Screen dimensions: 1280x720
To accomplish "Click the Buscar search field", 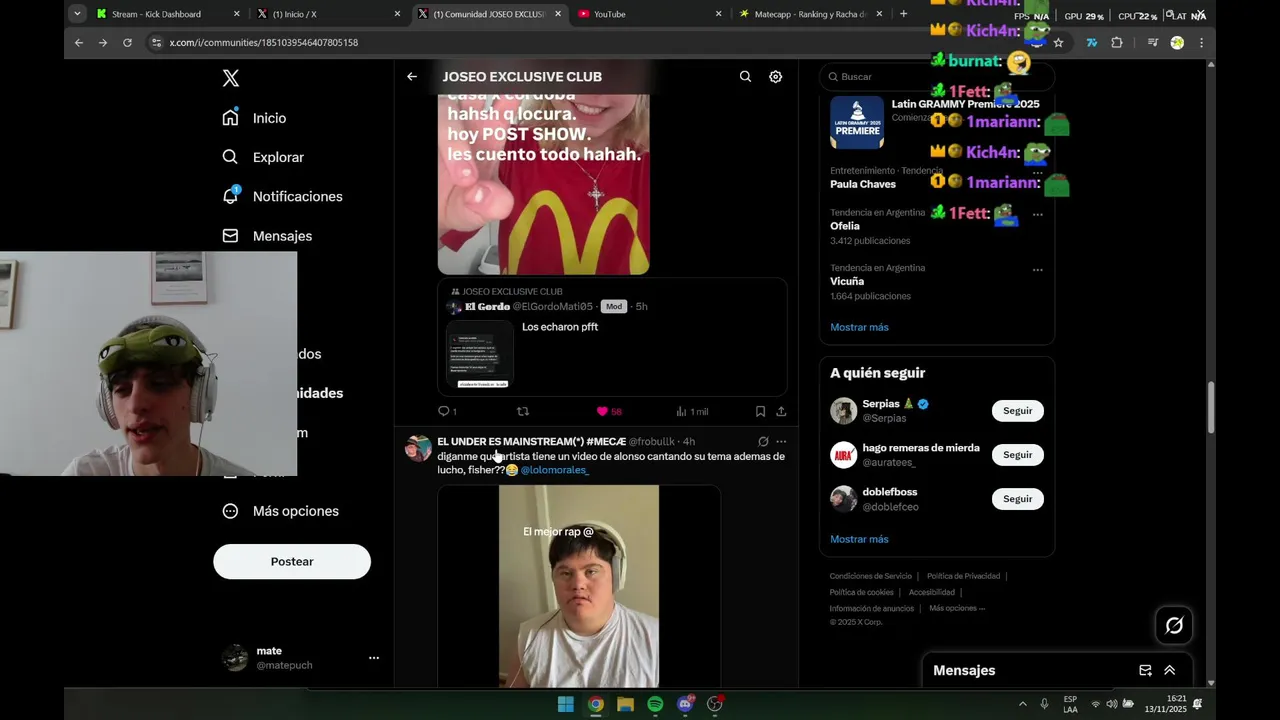I will (x=937, y=76).
